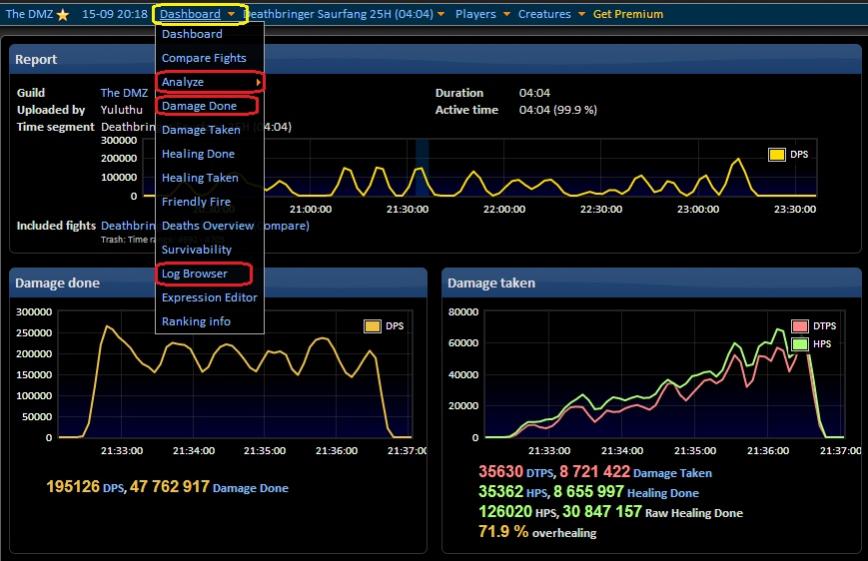The image size is (868, 561).
Task: Toggle the red DTPS legend swatch
Action: pyautogui.click(x=800, y=327)
